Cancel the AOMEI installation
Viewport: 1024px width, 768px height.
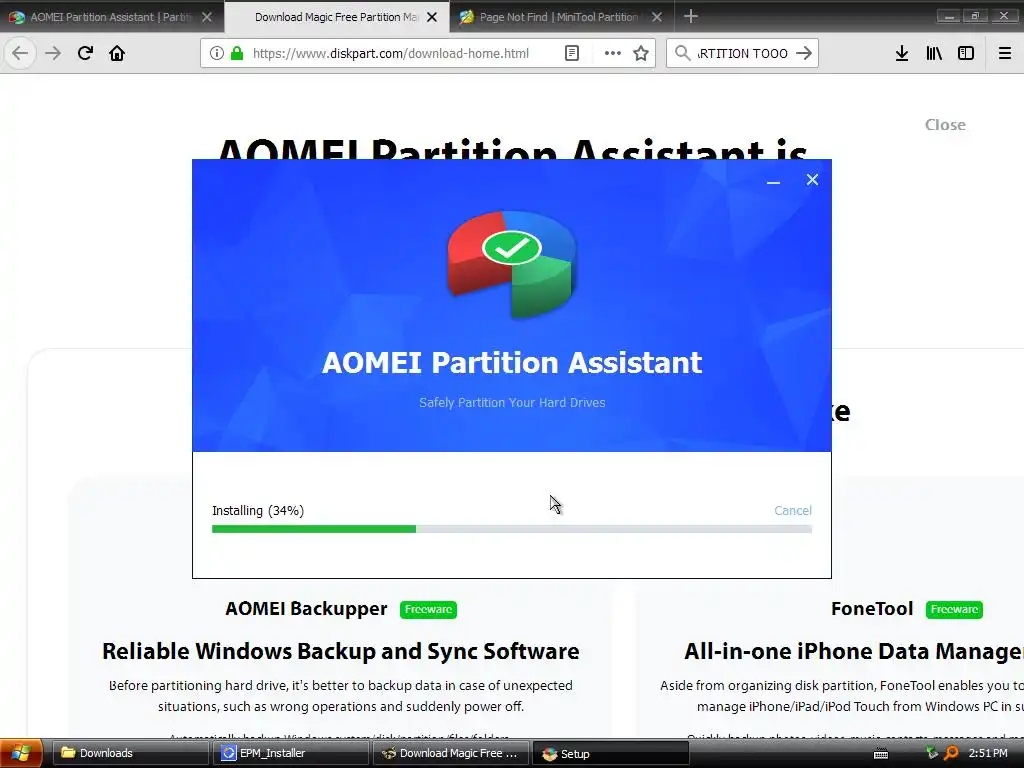click(793, 511)
